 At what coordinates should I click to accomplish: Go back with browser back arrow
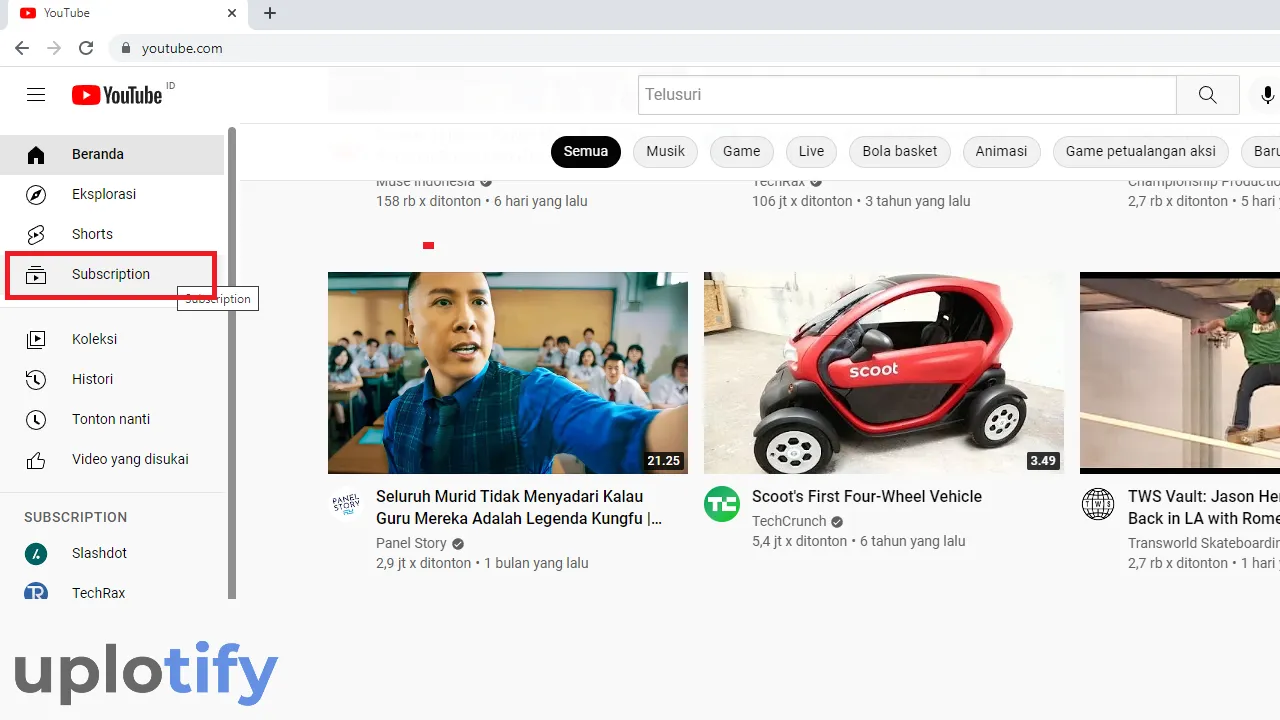[22, 48]
